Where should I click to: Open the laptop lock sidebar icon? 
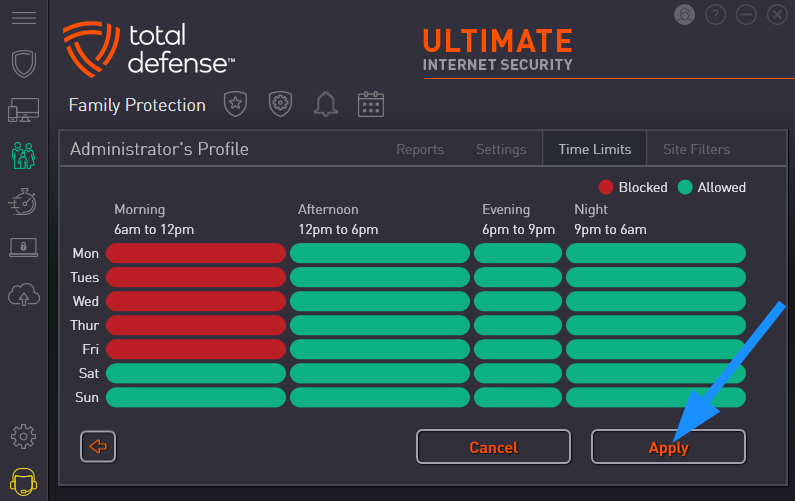[x=23, y=247]
